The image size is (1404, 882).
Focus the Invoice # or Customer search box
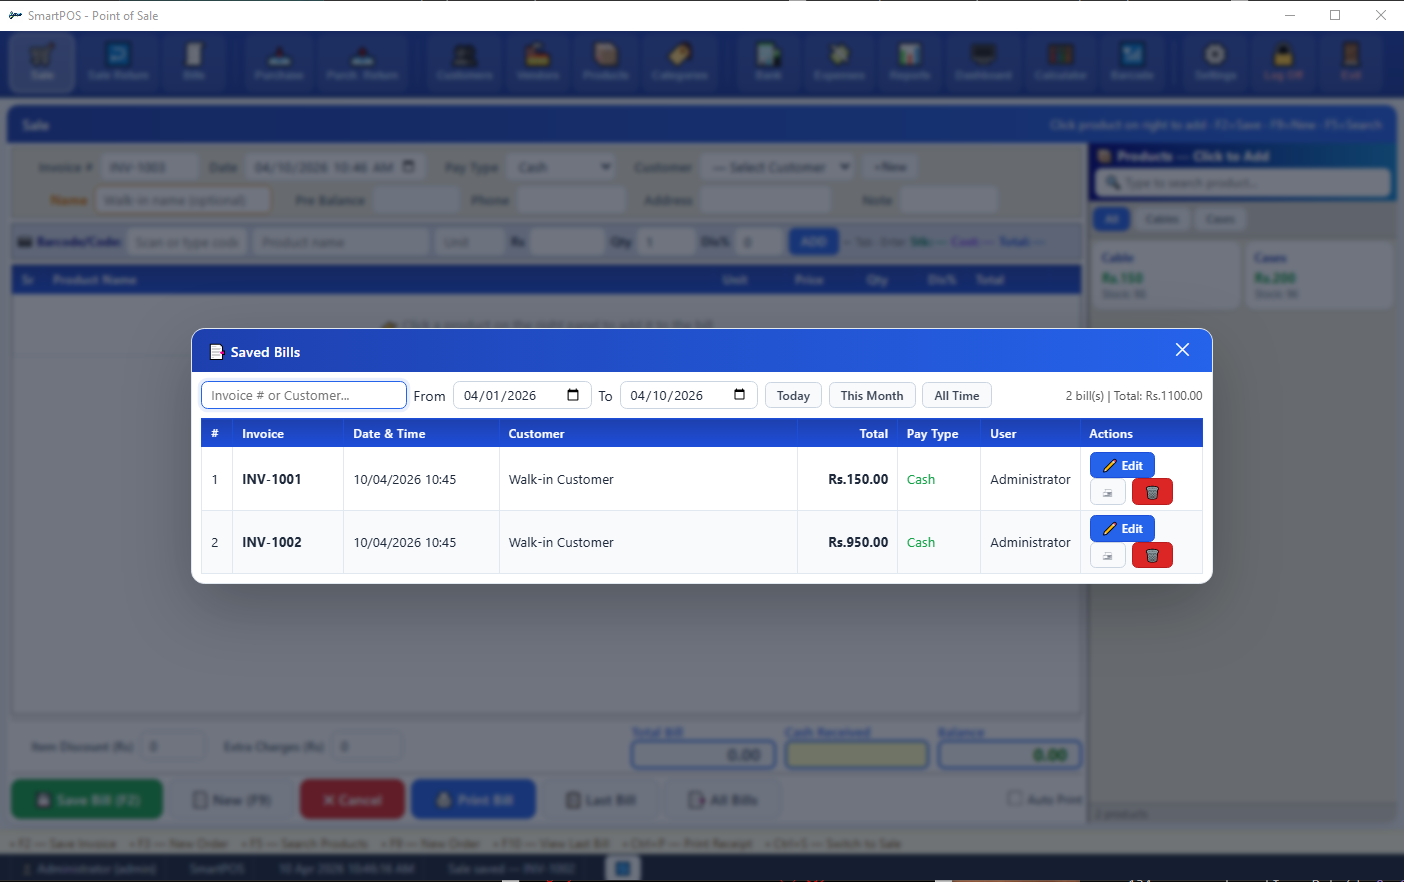click(x=303, y=395)
